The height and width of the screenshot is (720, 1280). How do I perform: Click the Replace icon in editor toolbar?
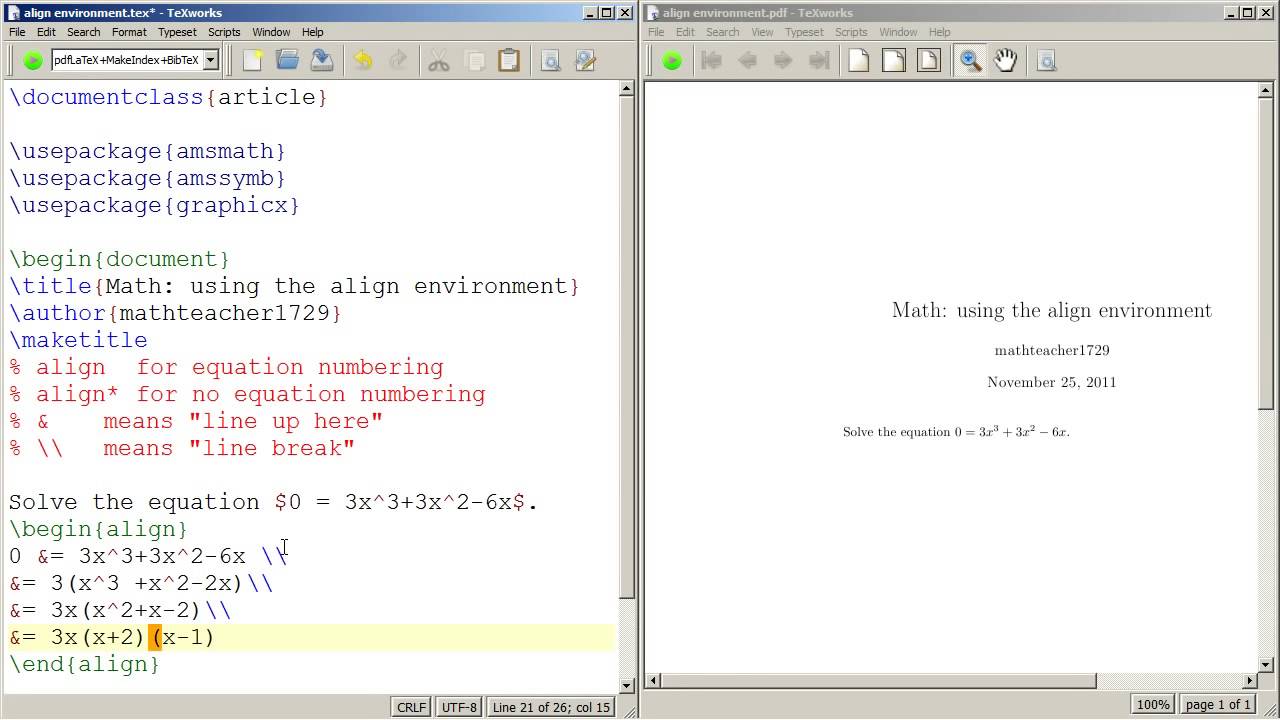(585, 61)
